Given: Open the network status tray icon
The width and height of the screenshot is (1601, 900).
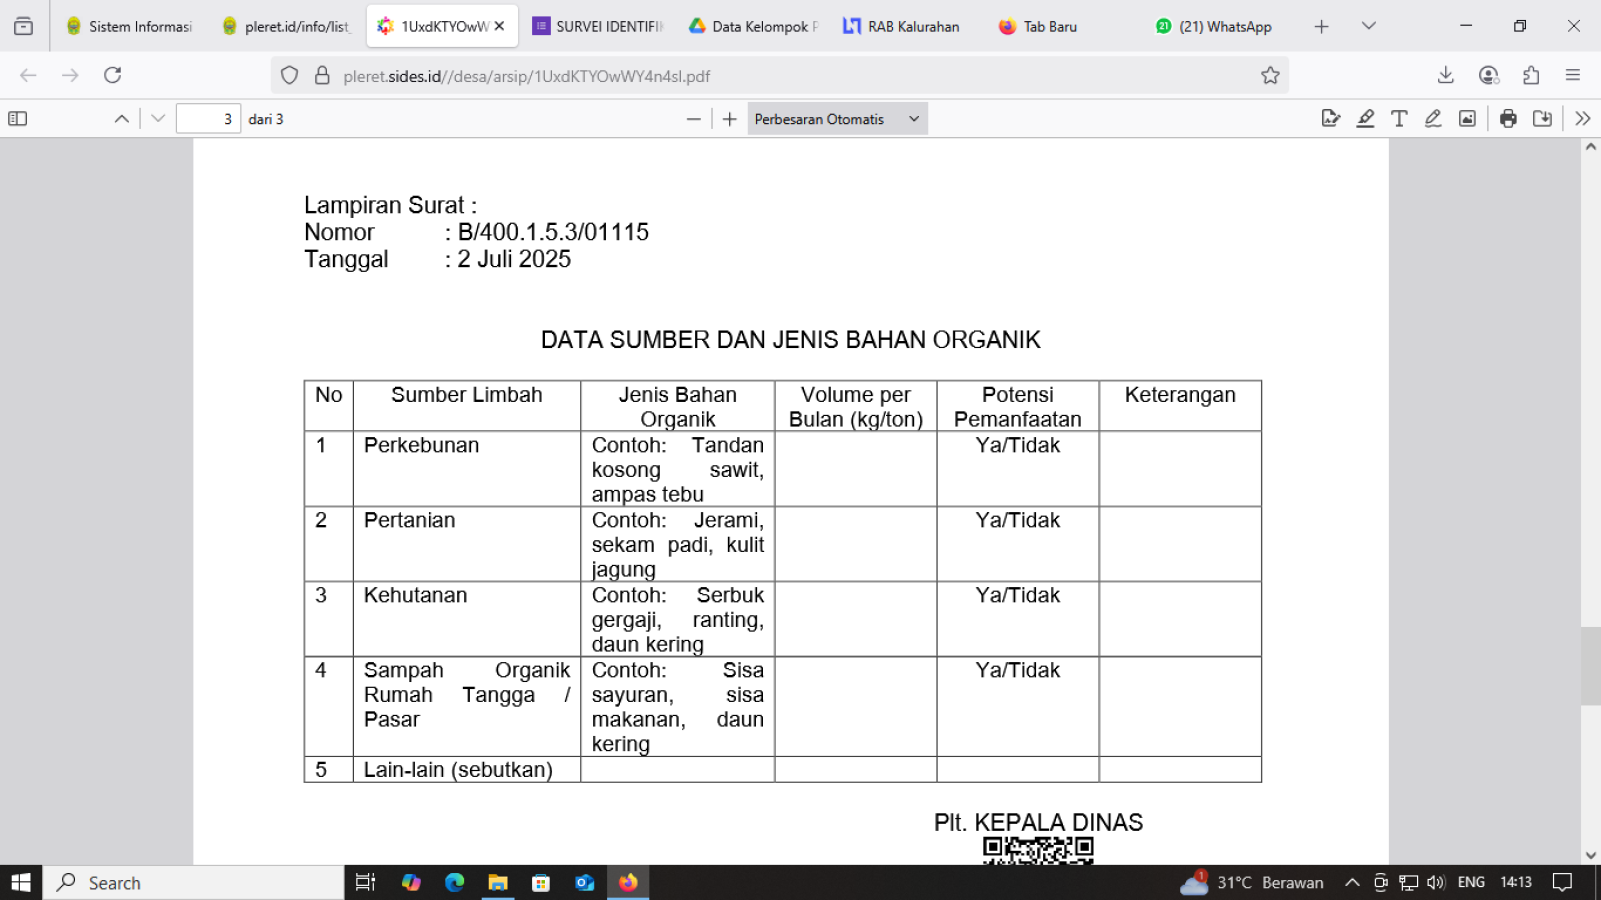Looking at the screenshot, I should point(1408,883).
